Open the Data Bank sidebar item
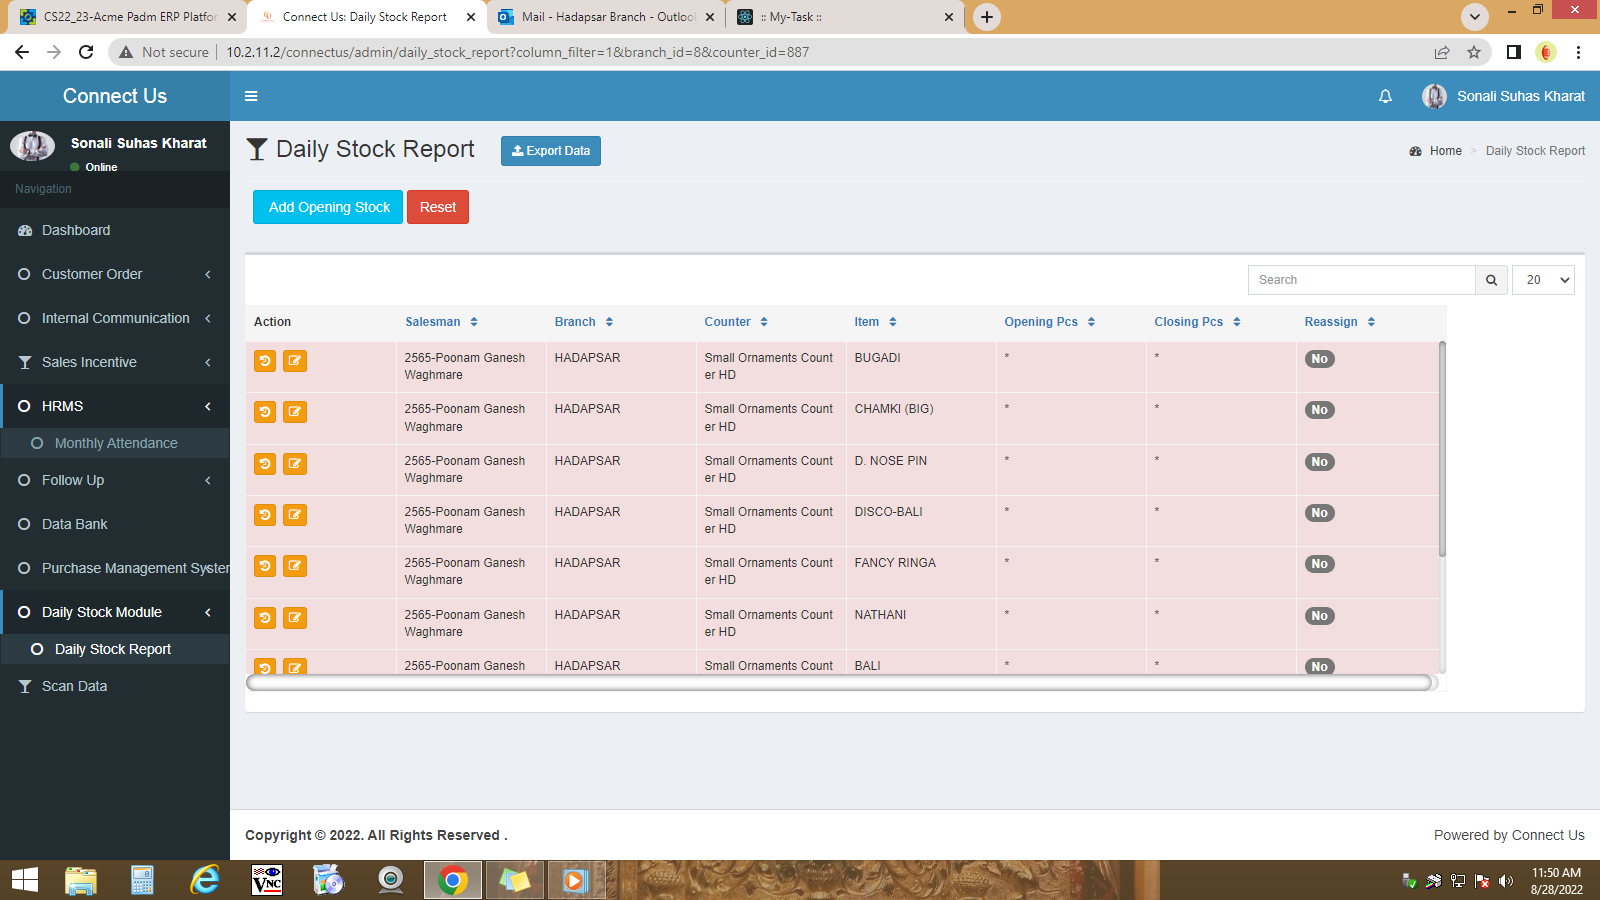Image resolution: width=1600 pixels, height=900 pixels. point(115,524)
